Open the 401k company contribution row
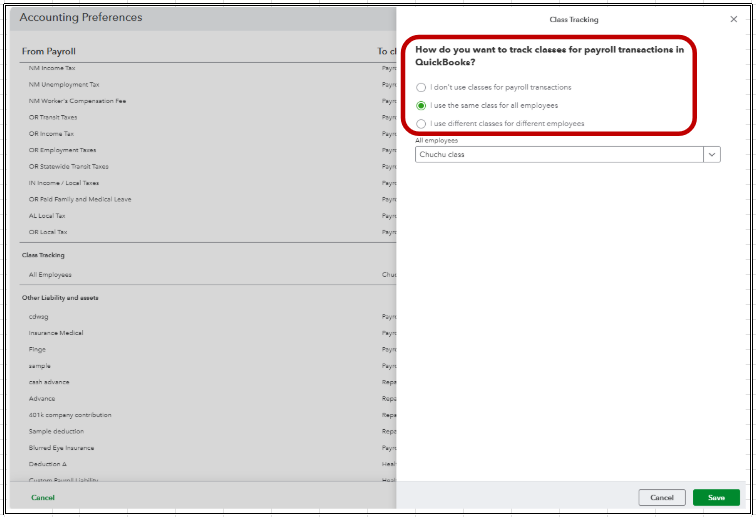Viewport: 756px width, 517px height. [70, 415]
